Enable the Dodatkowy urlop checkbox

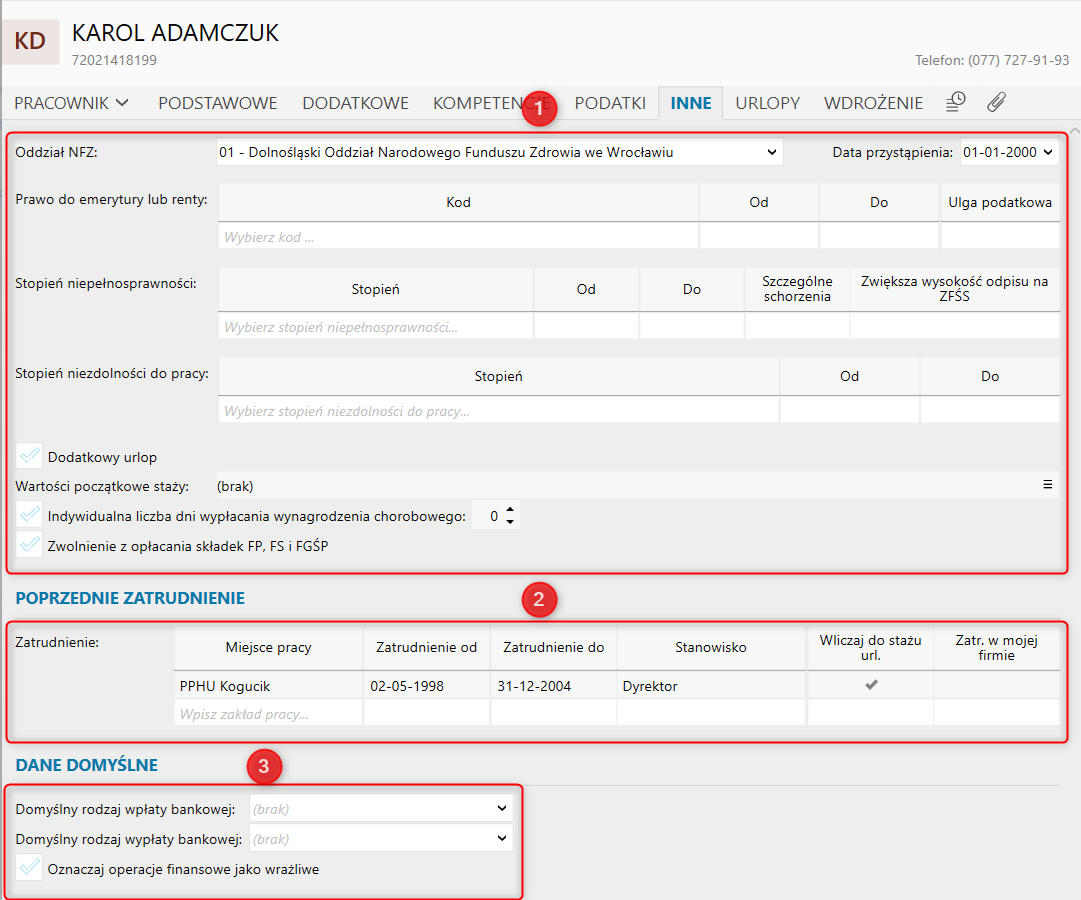pyautogui.click(x=30, y=457)
